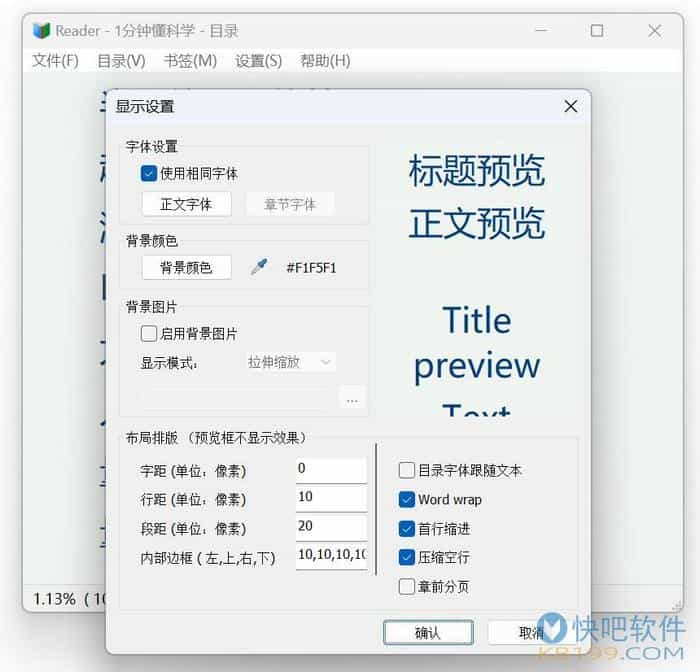
Task: Uncheck the 使用相同字体 checkbox
Action: coord(149,173)
